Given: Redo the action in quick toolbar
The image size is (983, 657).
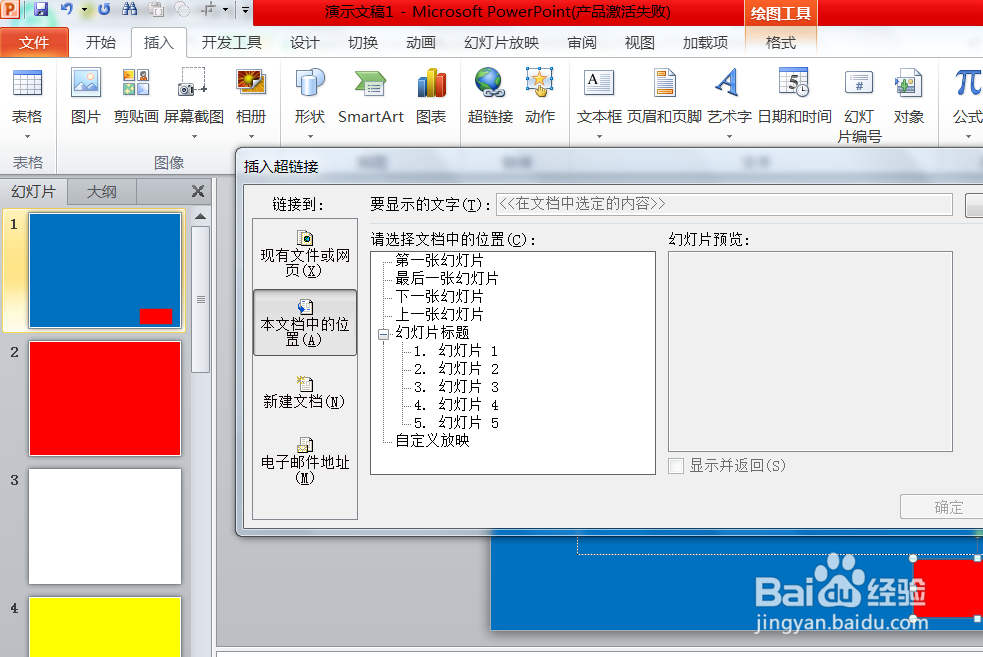Looking at the screenshot, I should [x=104, y=9].
